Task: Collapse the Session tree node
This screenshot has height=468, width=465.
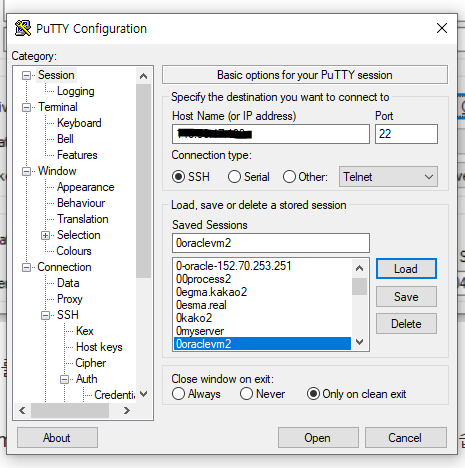Action: [26, 75]
